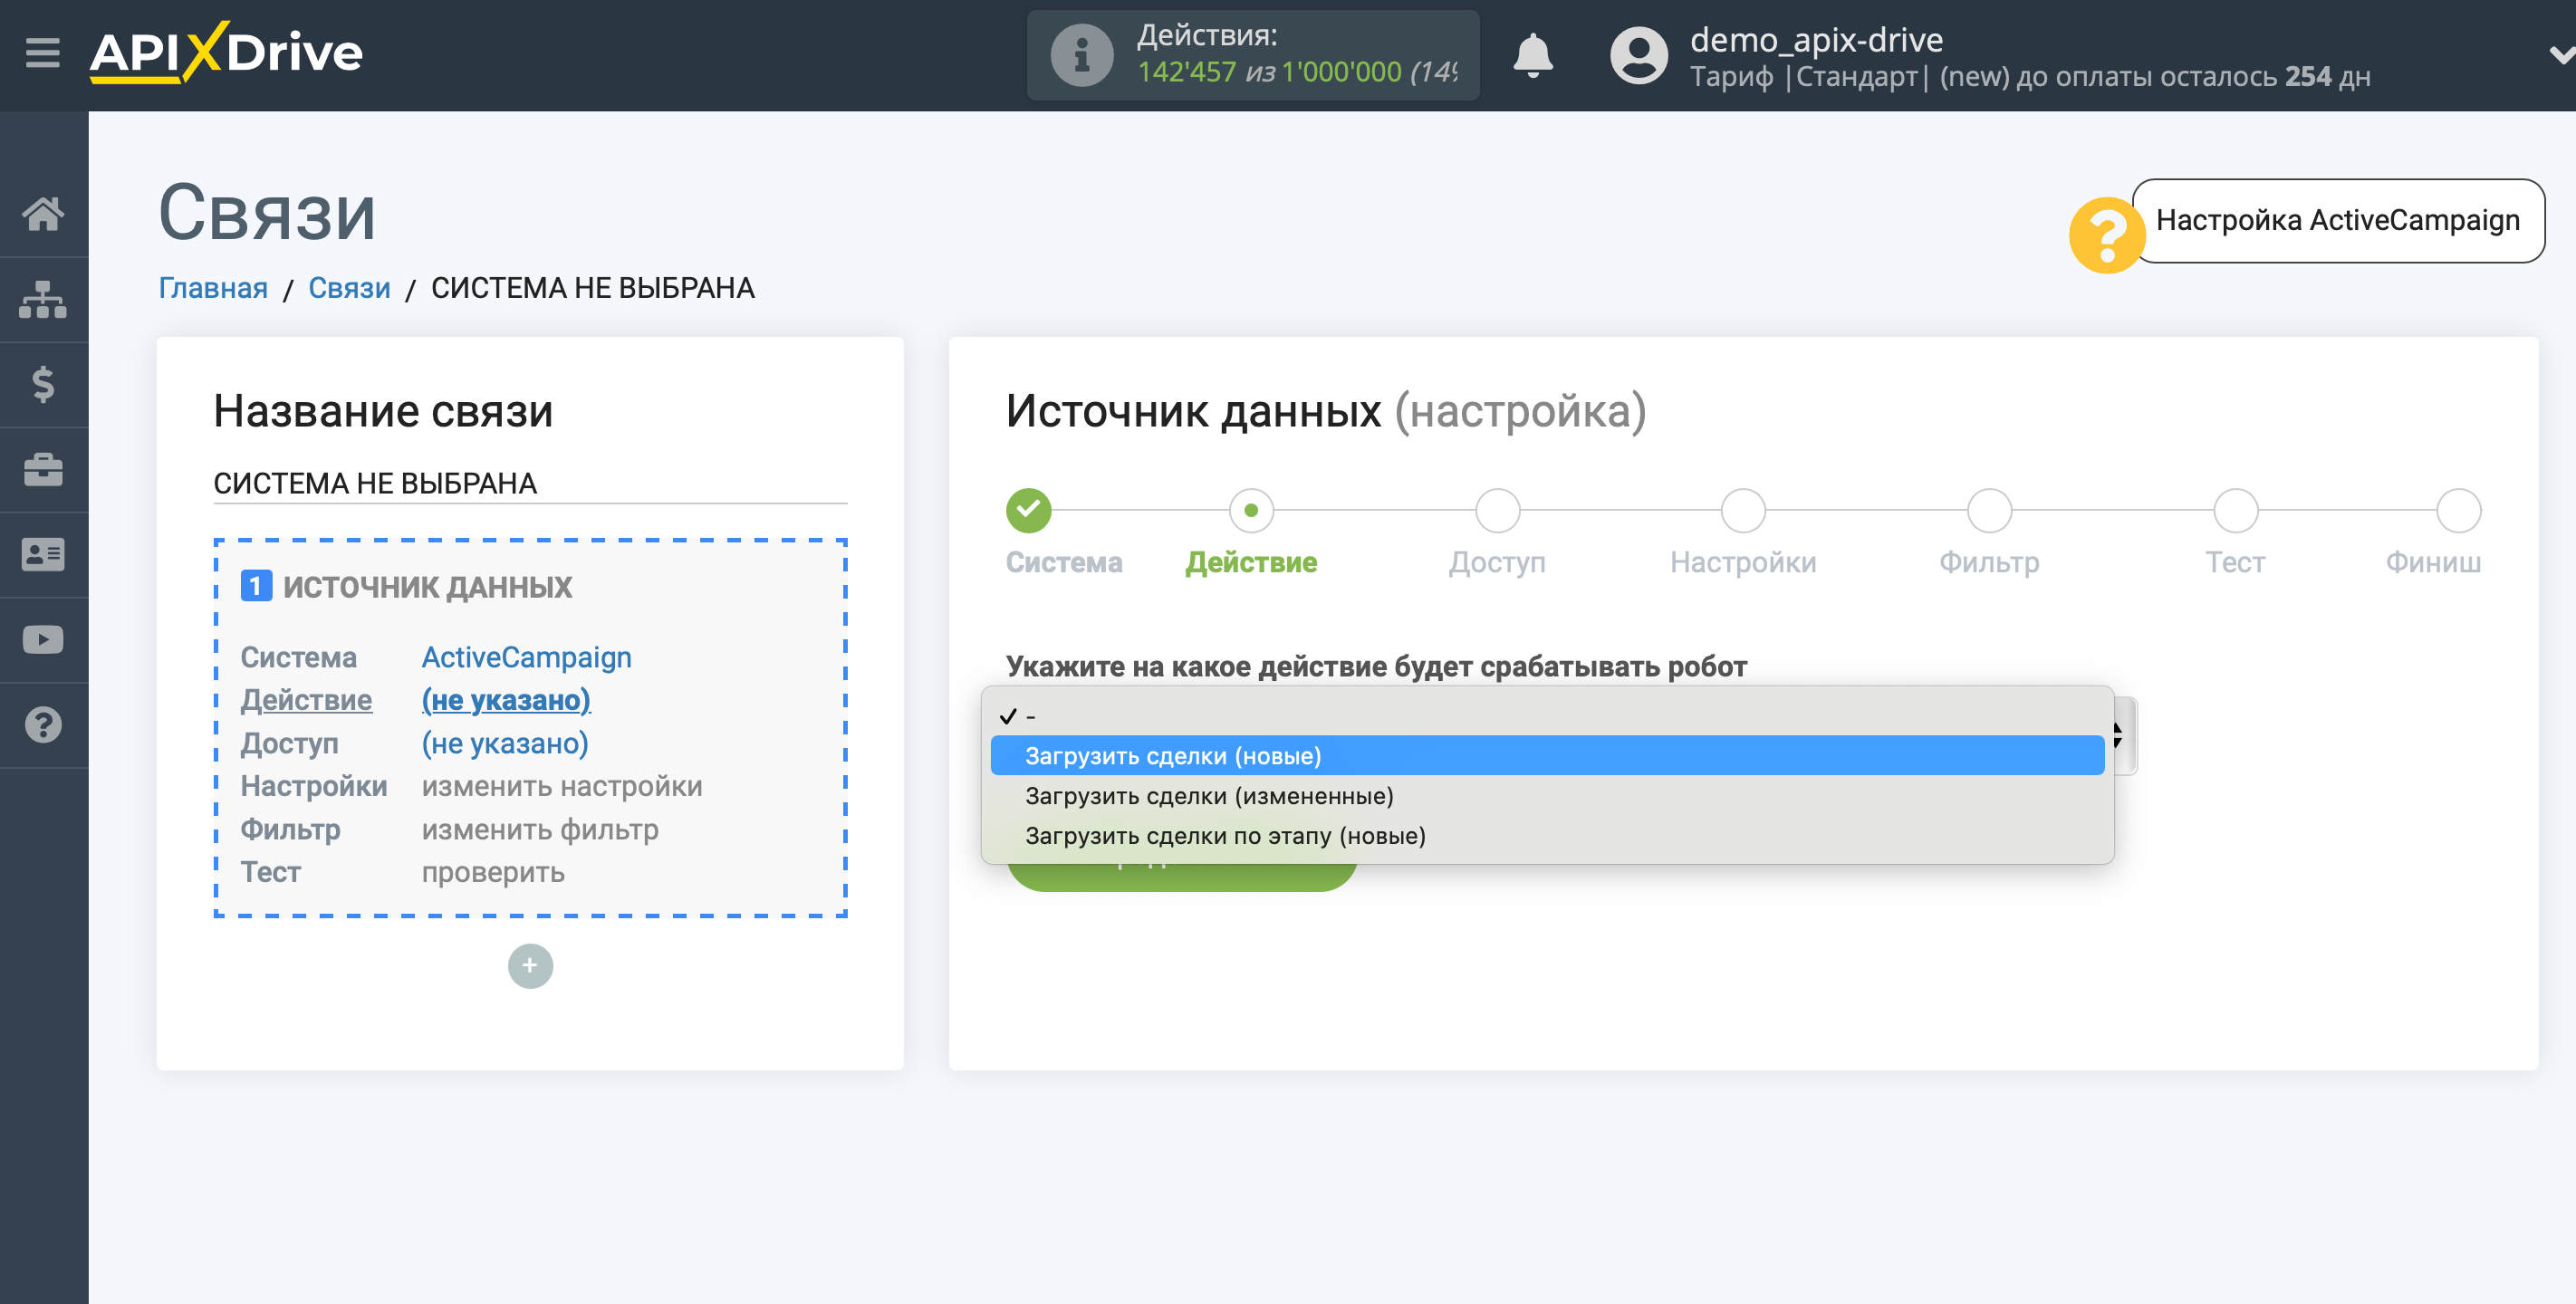Select the Финиш step circle

pos(2458,510)
